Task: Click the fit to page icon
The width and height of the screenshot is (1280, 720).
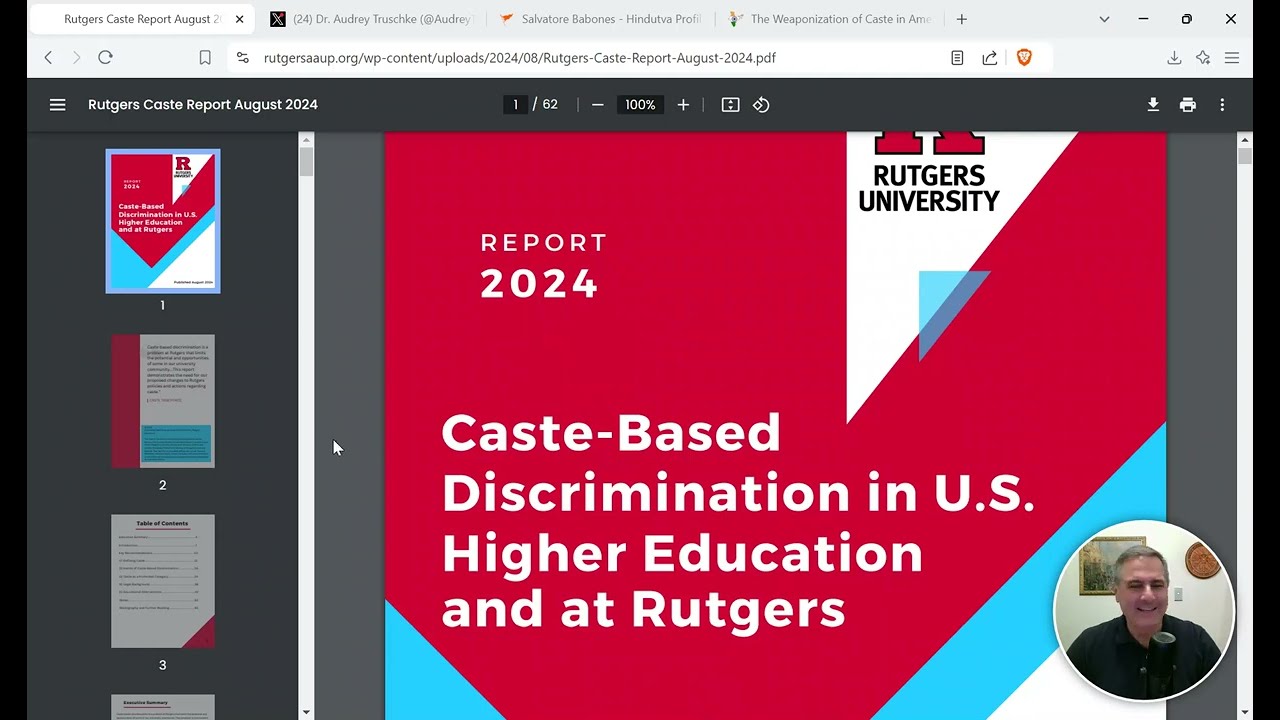Action: click(x=730, y=105)
